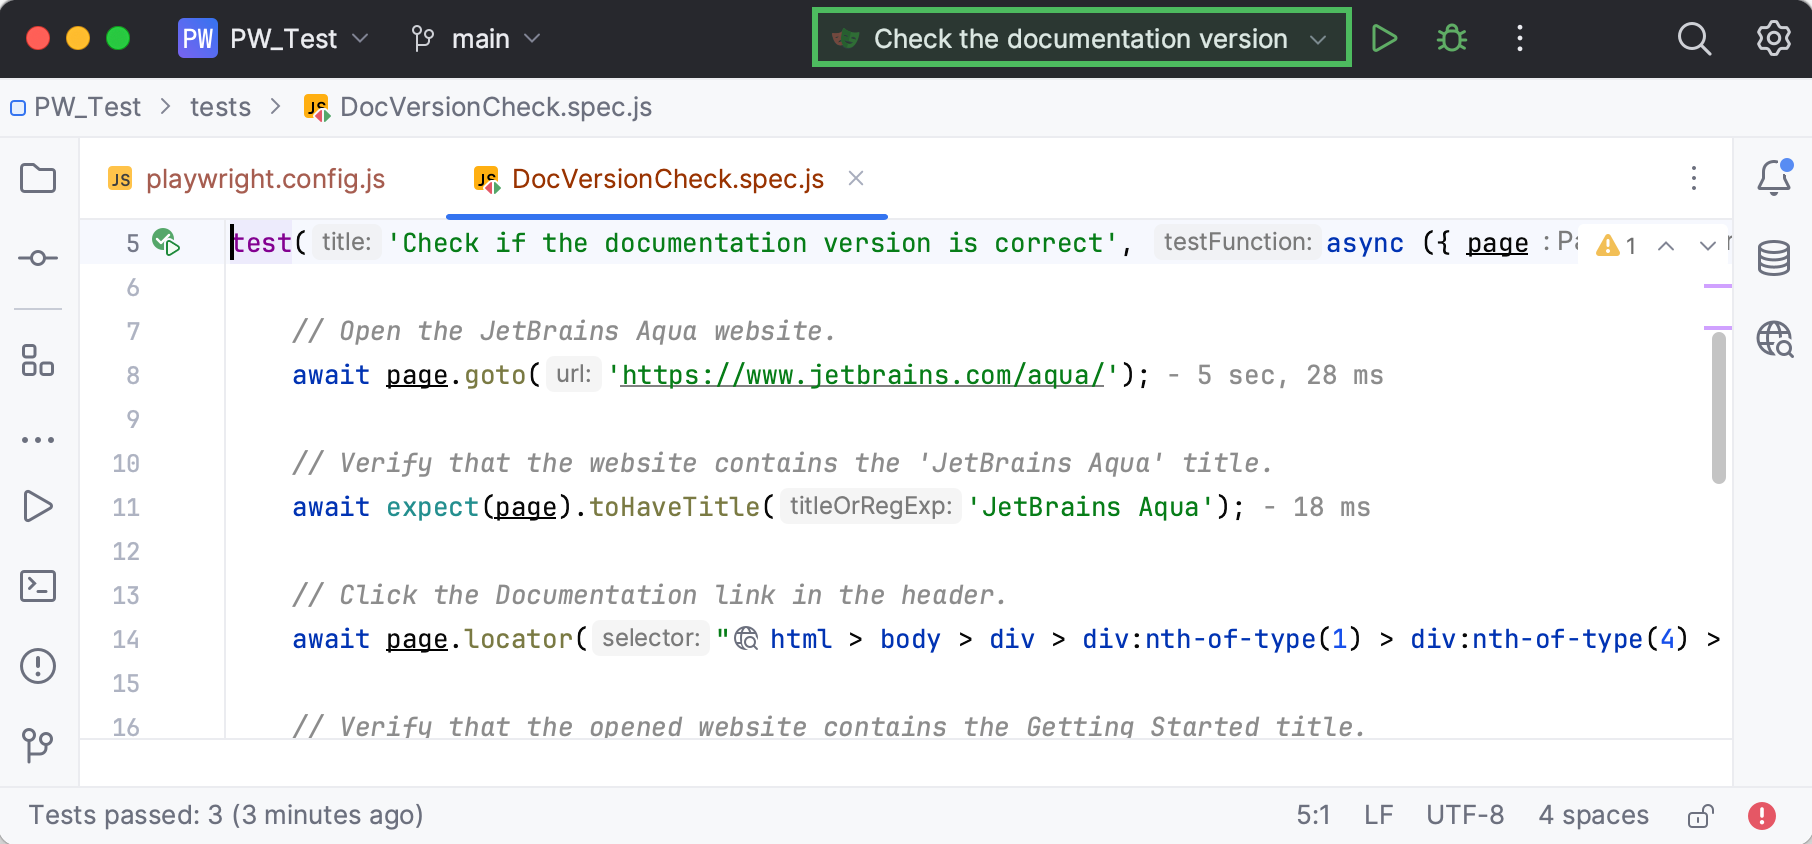Click the warning indicator showing 1 problem

click(x=1616, y=245)
